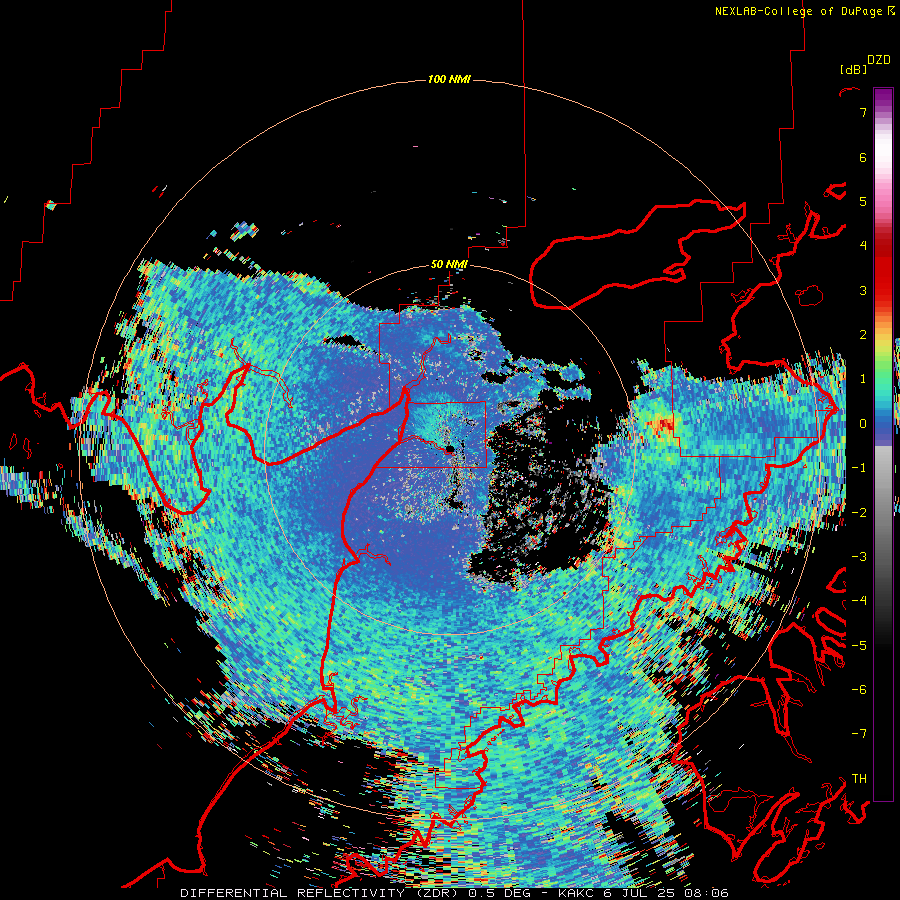Click the 4 value on the color scale

pyautogui.click(x=863, y=246)
